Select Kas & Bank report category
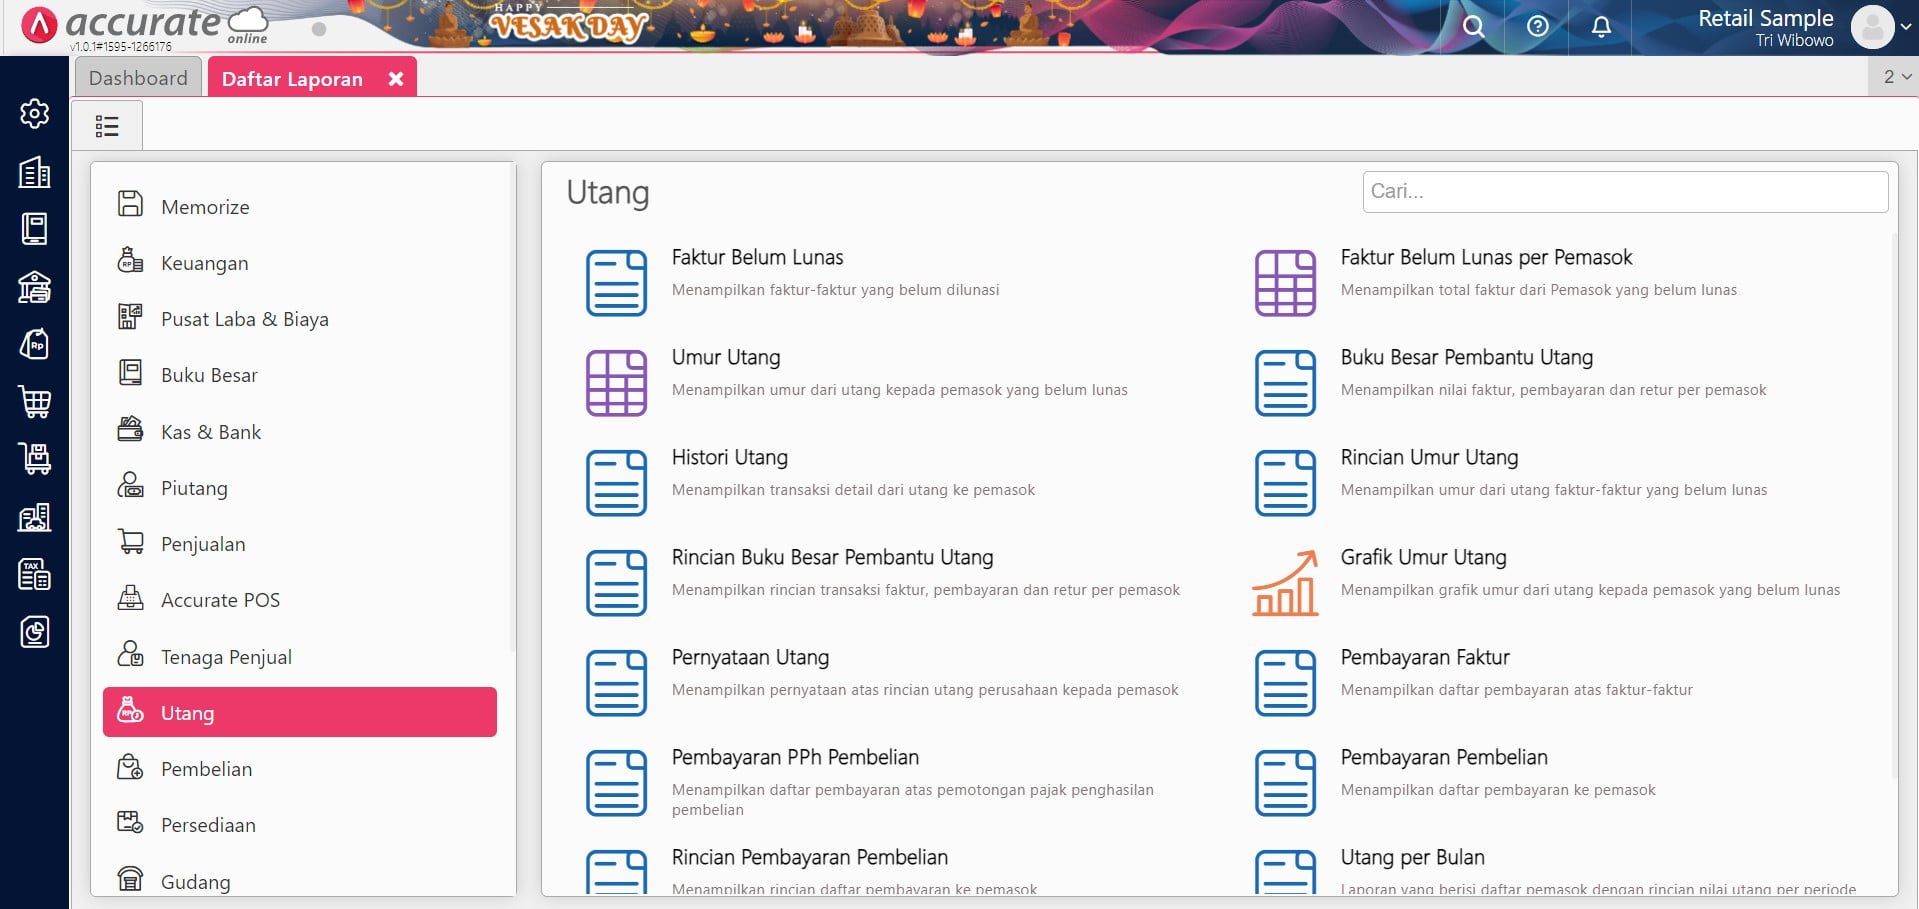The width and height of the screenshot is (1919, 909). tap(210, 432)
